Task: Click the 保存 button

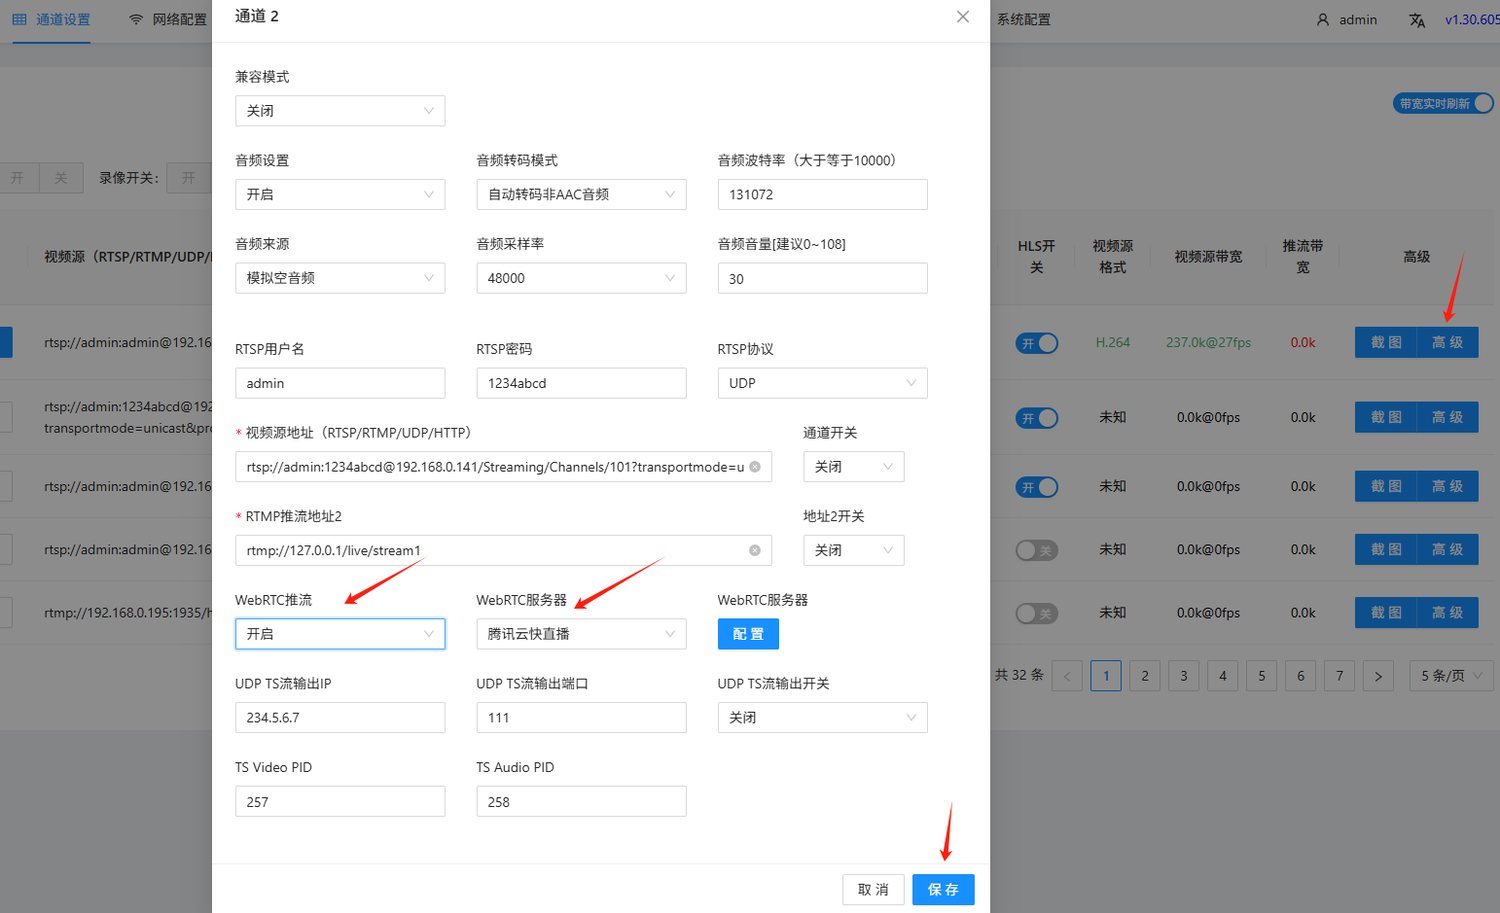Action: point(943,890)
